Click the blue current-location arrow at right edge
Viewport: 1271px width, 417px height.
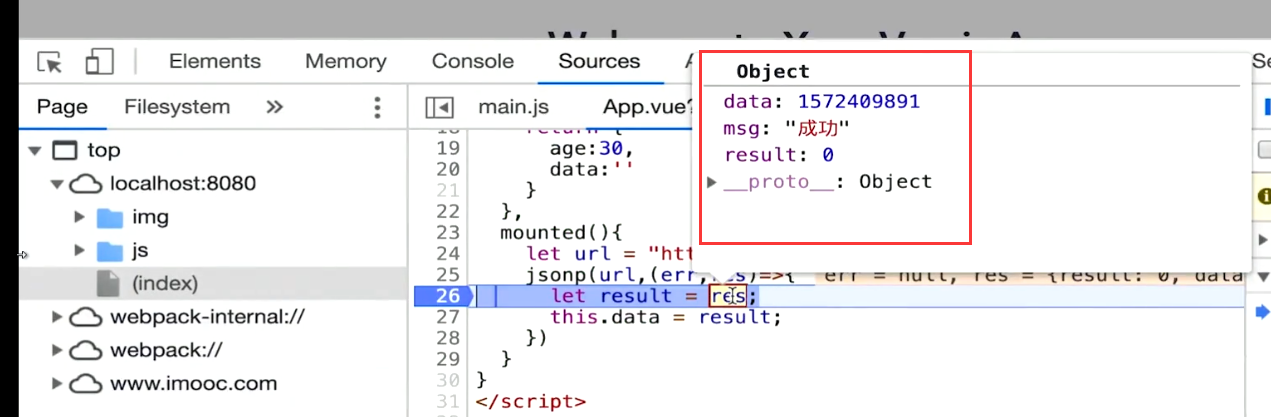coord(1262,312)
